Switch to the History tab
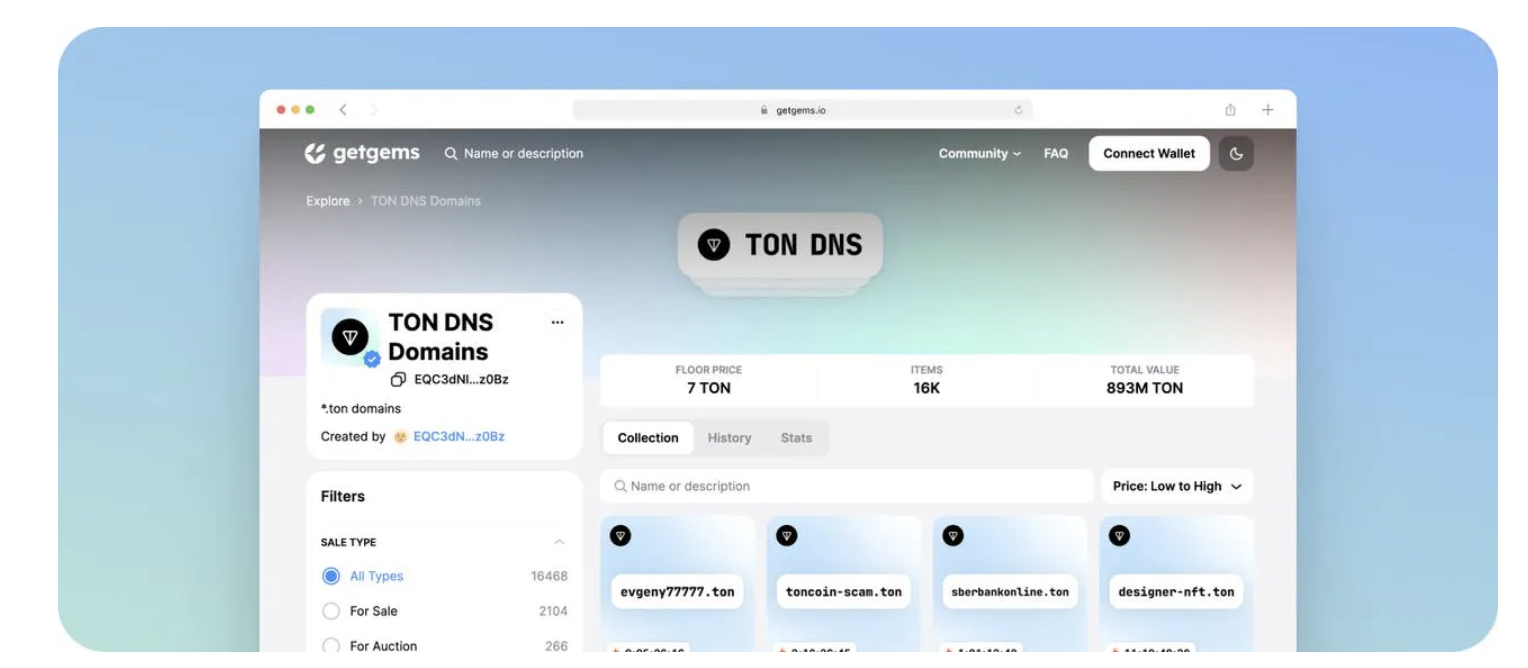 point(729,438)
